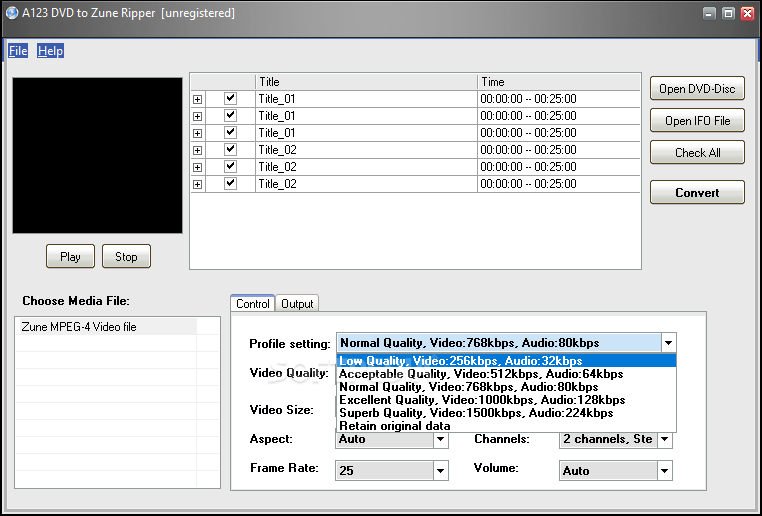The width and height of the screenshot is (762, 516).
Task: Switch to the Control tab
Action: (x=253, y=304)
